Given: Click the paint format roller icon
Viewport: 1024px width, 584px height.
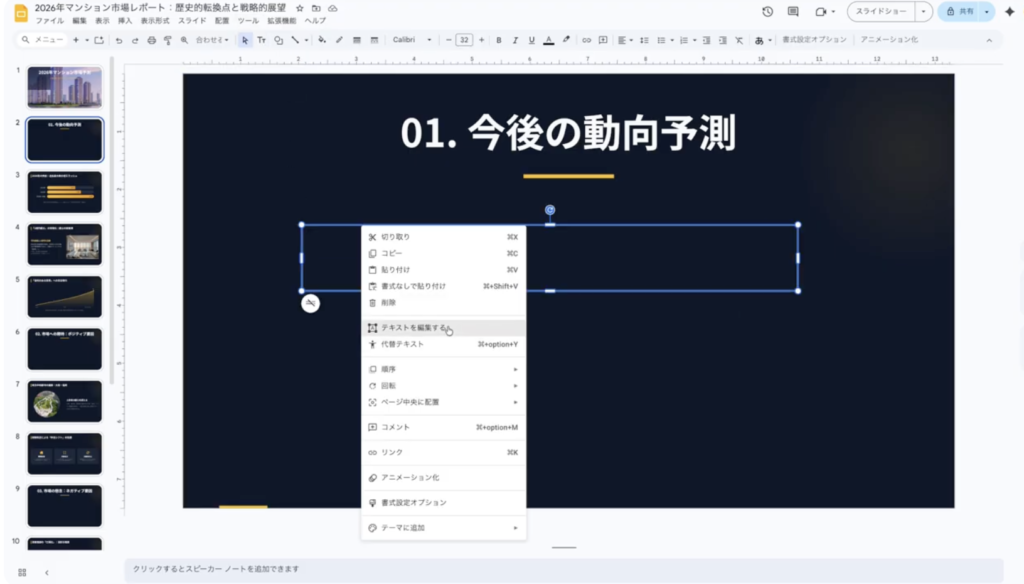Looking at the screenshot, I should pos(167,40).
